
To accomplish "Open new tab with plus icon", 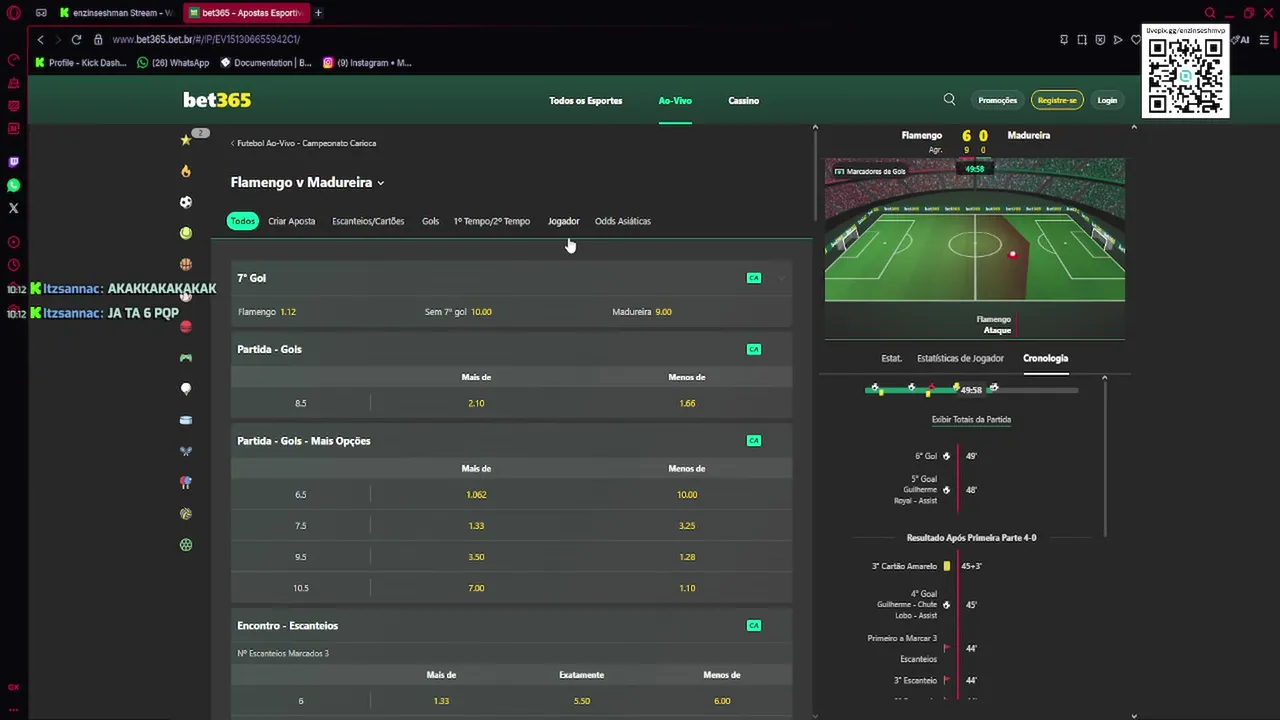I will click(318, 13).
